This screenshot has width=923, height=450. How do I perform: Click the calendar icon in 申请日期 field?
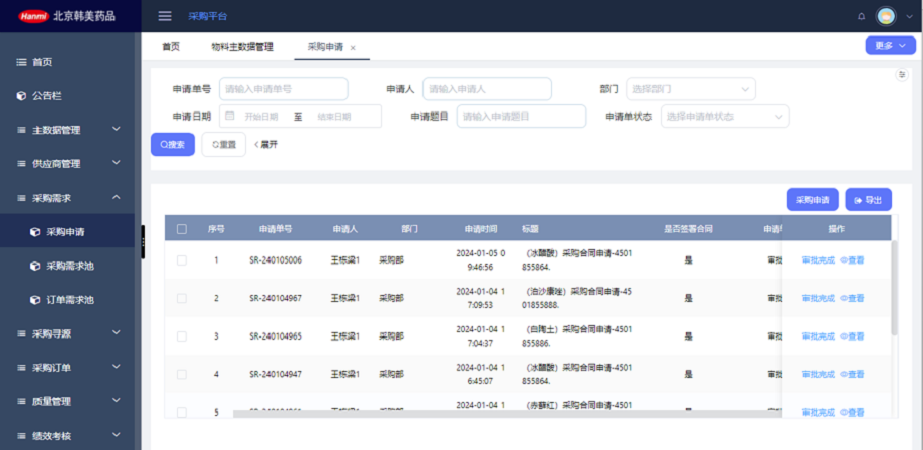[x=229, y=116]
